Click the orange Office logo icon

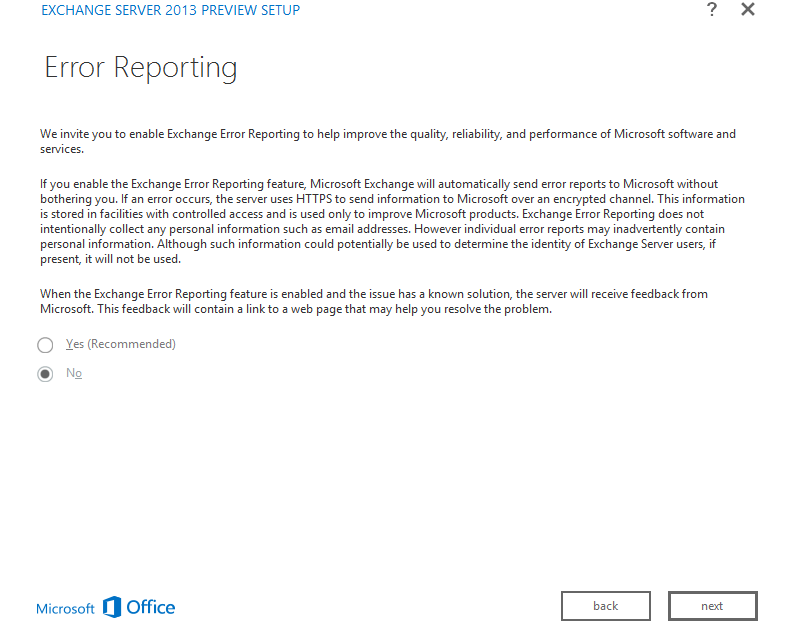click(112, 607)
